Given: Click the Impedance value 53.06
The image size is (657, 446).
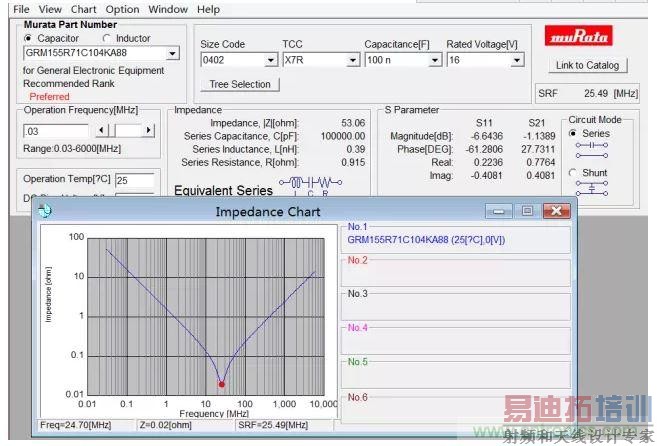Looking at the screenshot, I should [353, 123].
